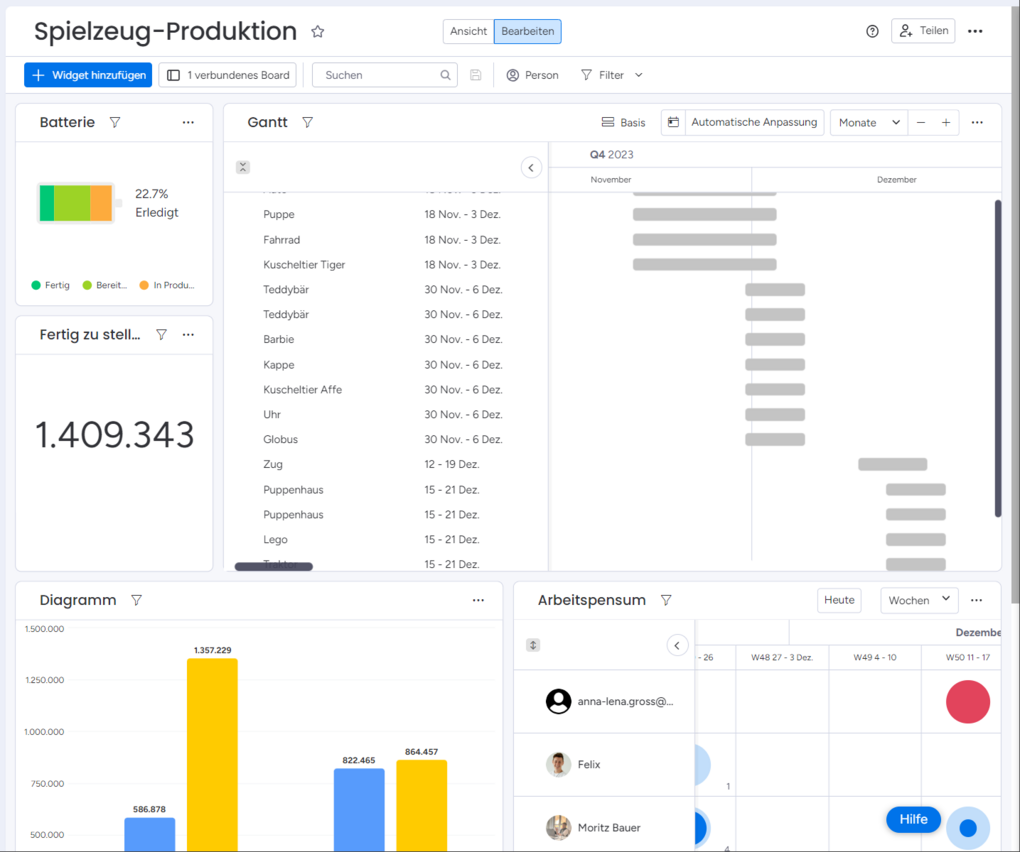Click the yellow bar labeled 864.457
The height and width of the screenshot is (852, 1020).
(422, 806)
